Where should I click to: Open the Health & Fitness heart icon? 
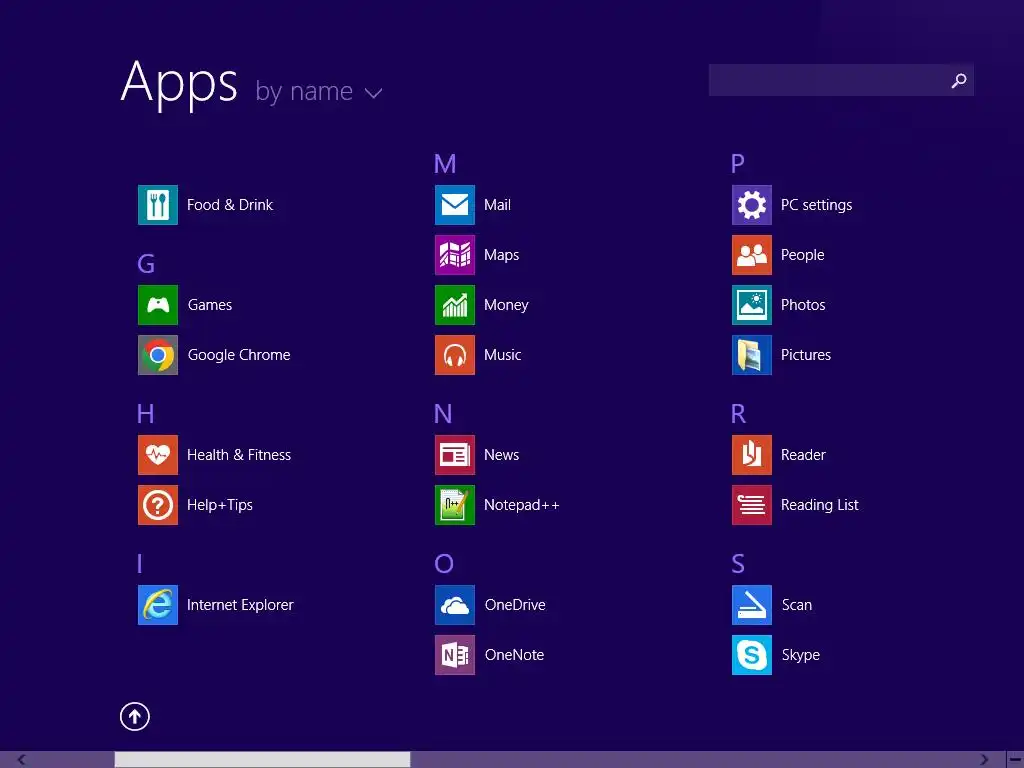click(x=157, y=455)
